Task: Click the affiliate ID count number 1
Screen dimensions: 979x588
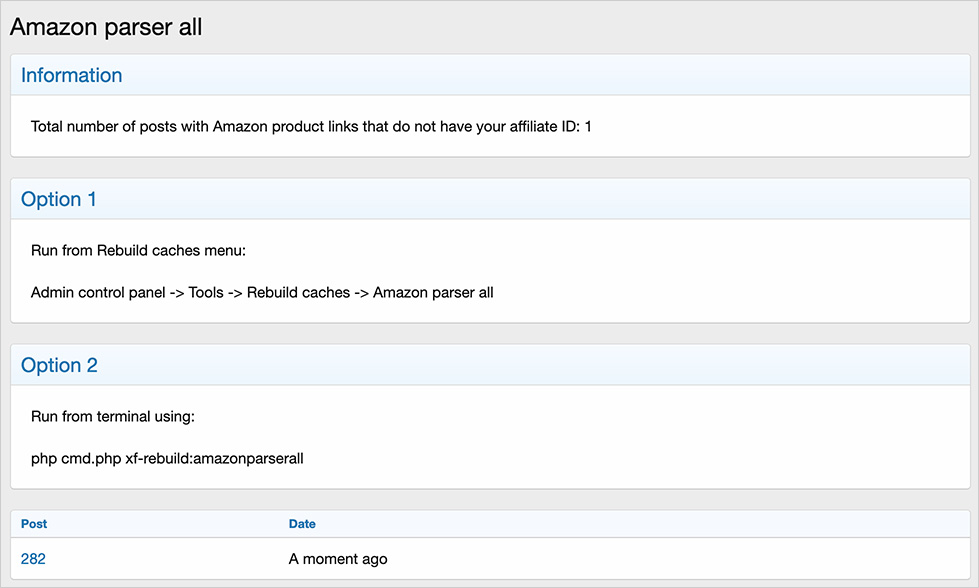Action: pyautogui.click(x=588, y=127)
